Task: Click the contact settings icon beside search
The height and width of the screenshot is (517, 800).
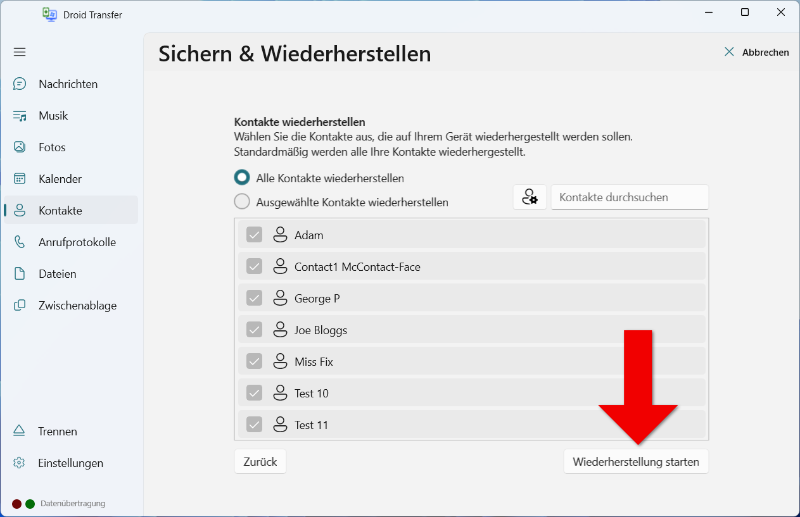Action: coord(530,198)
